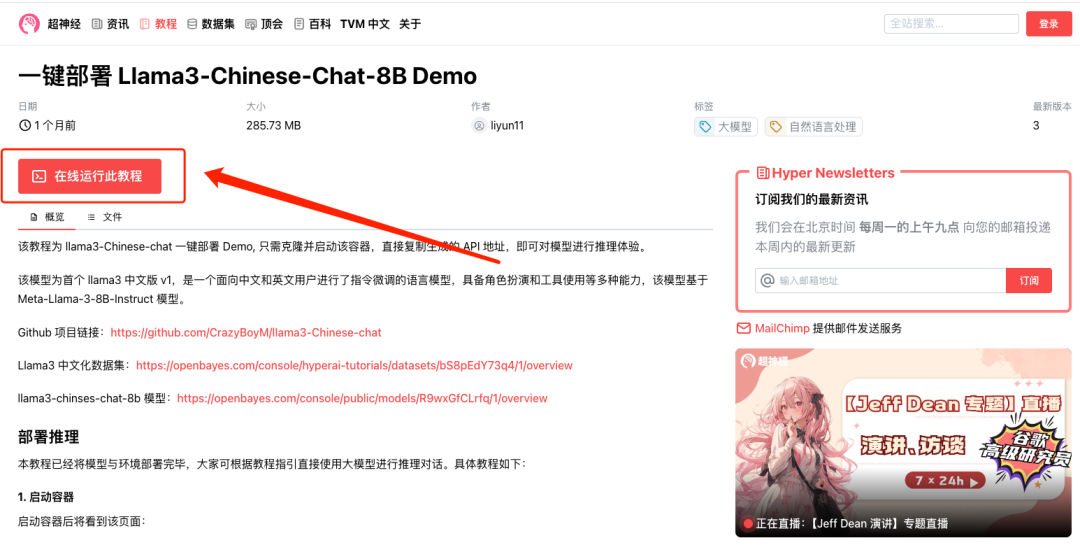This screenshot has height=545, width=1080.
Task: Open the Llama3 中文化数据集 openbayes link
Action: pos(354,365)
